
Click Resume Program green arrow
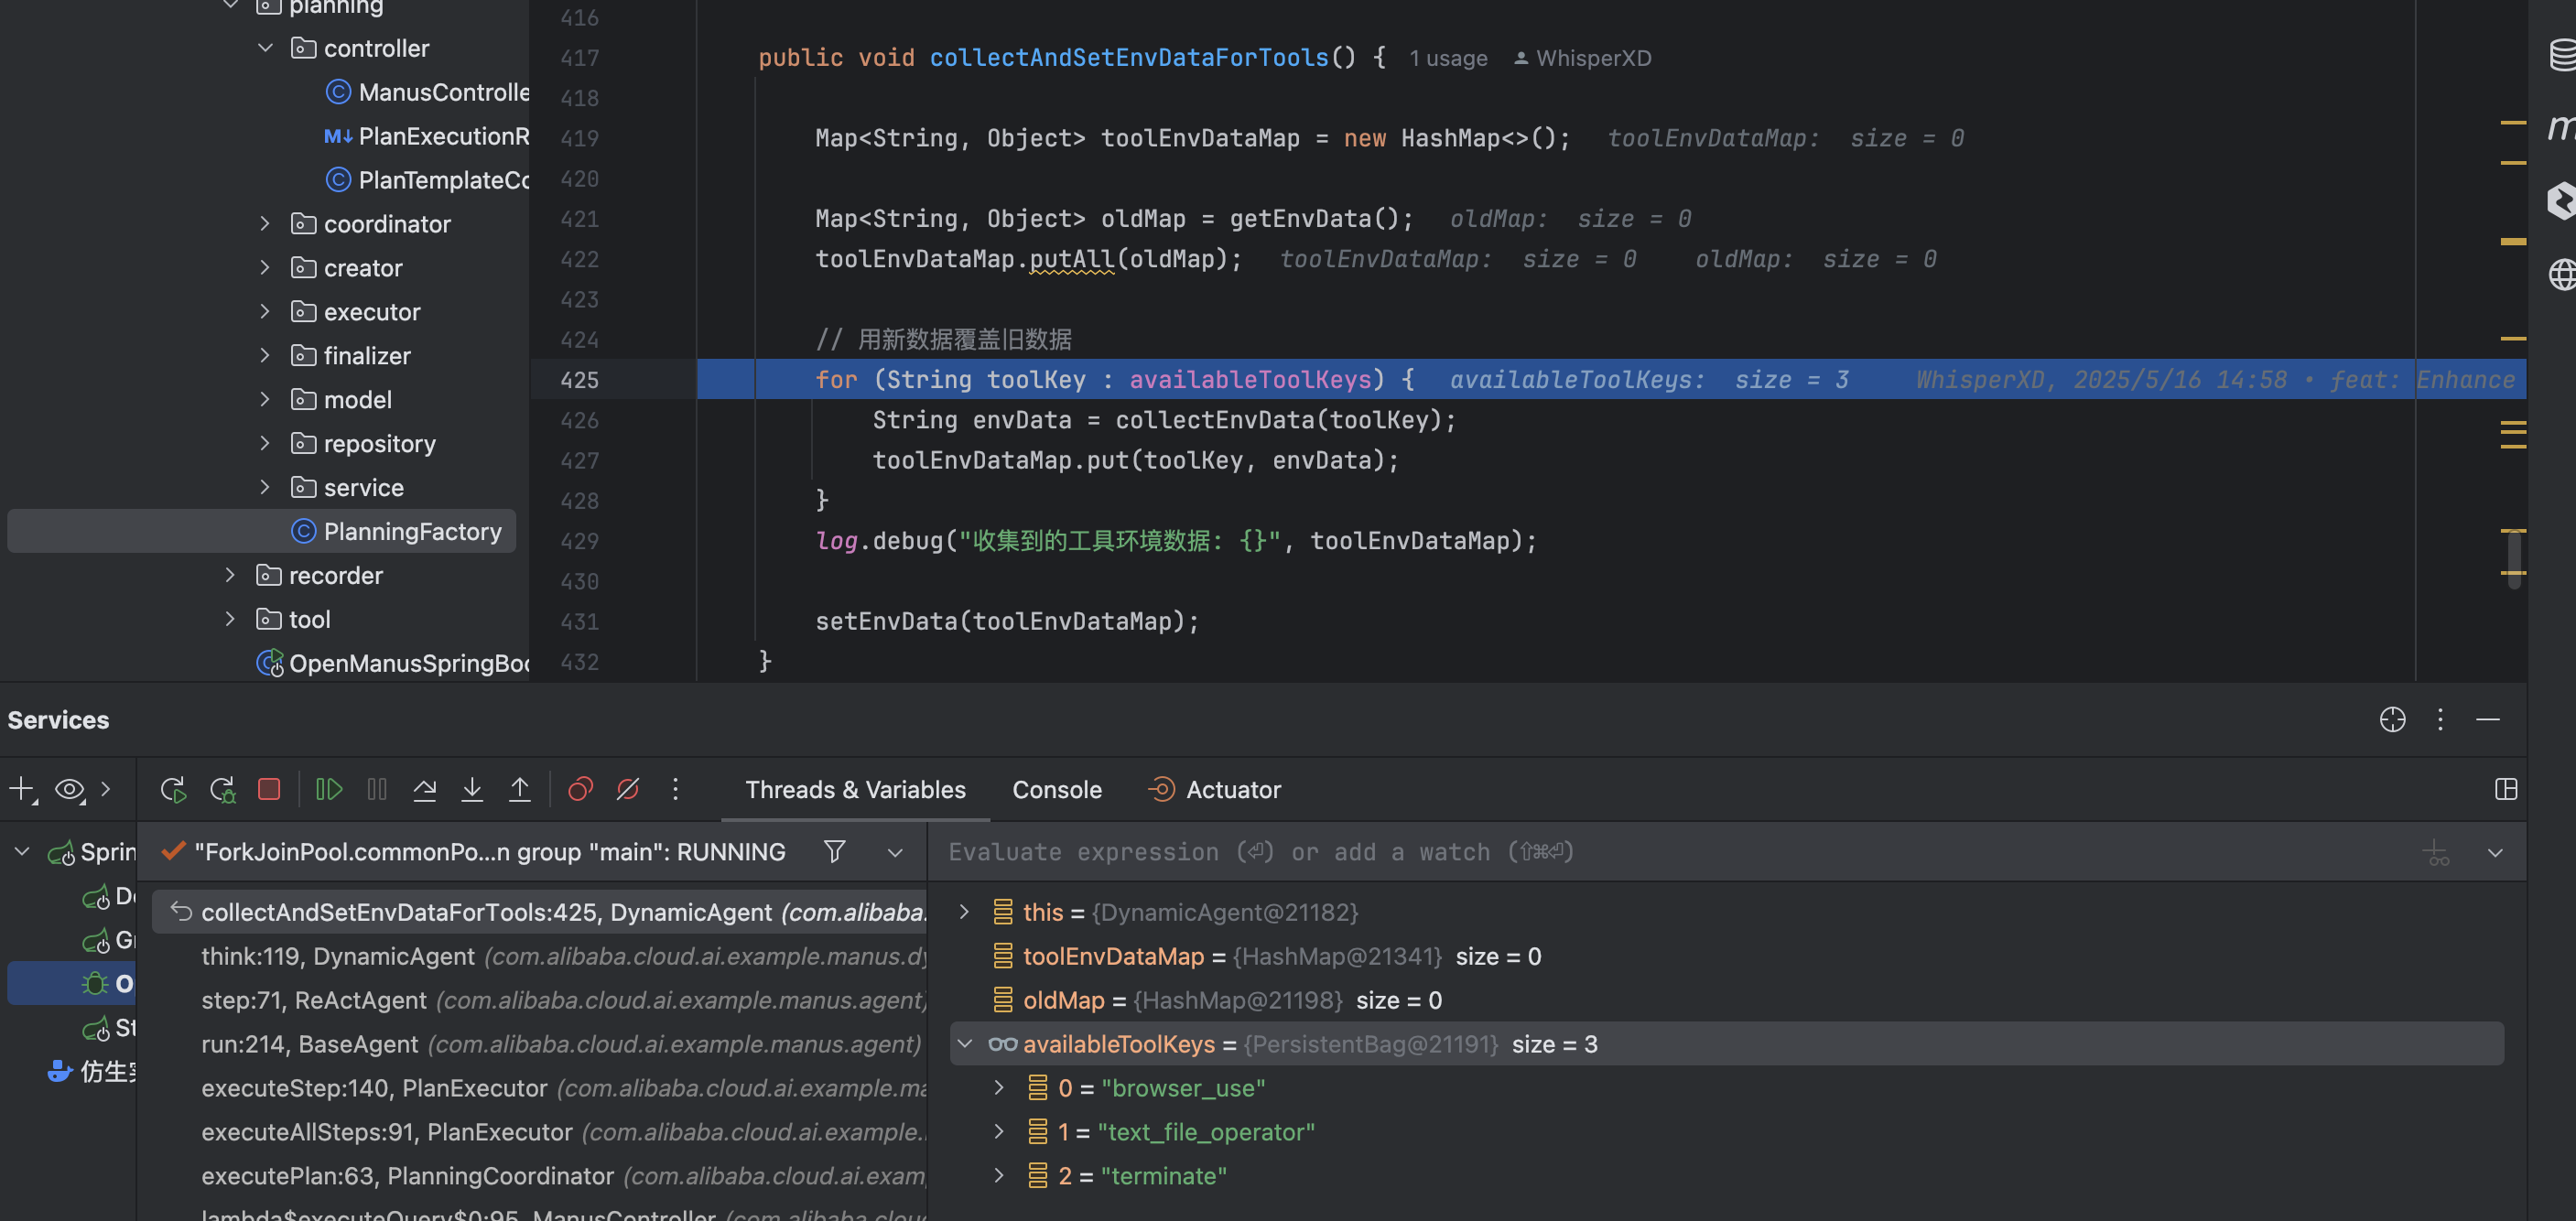[x=328, y=789]
